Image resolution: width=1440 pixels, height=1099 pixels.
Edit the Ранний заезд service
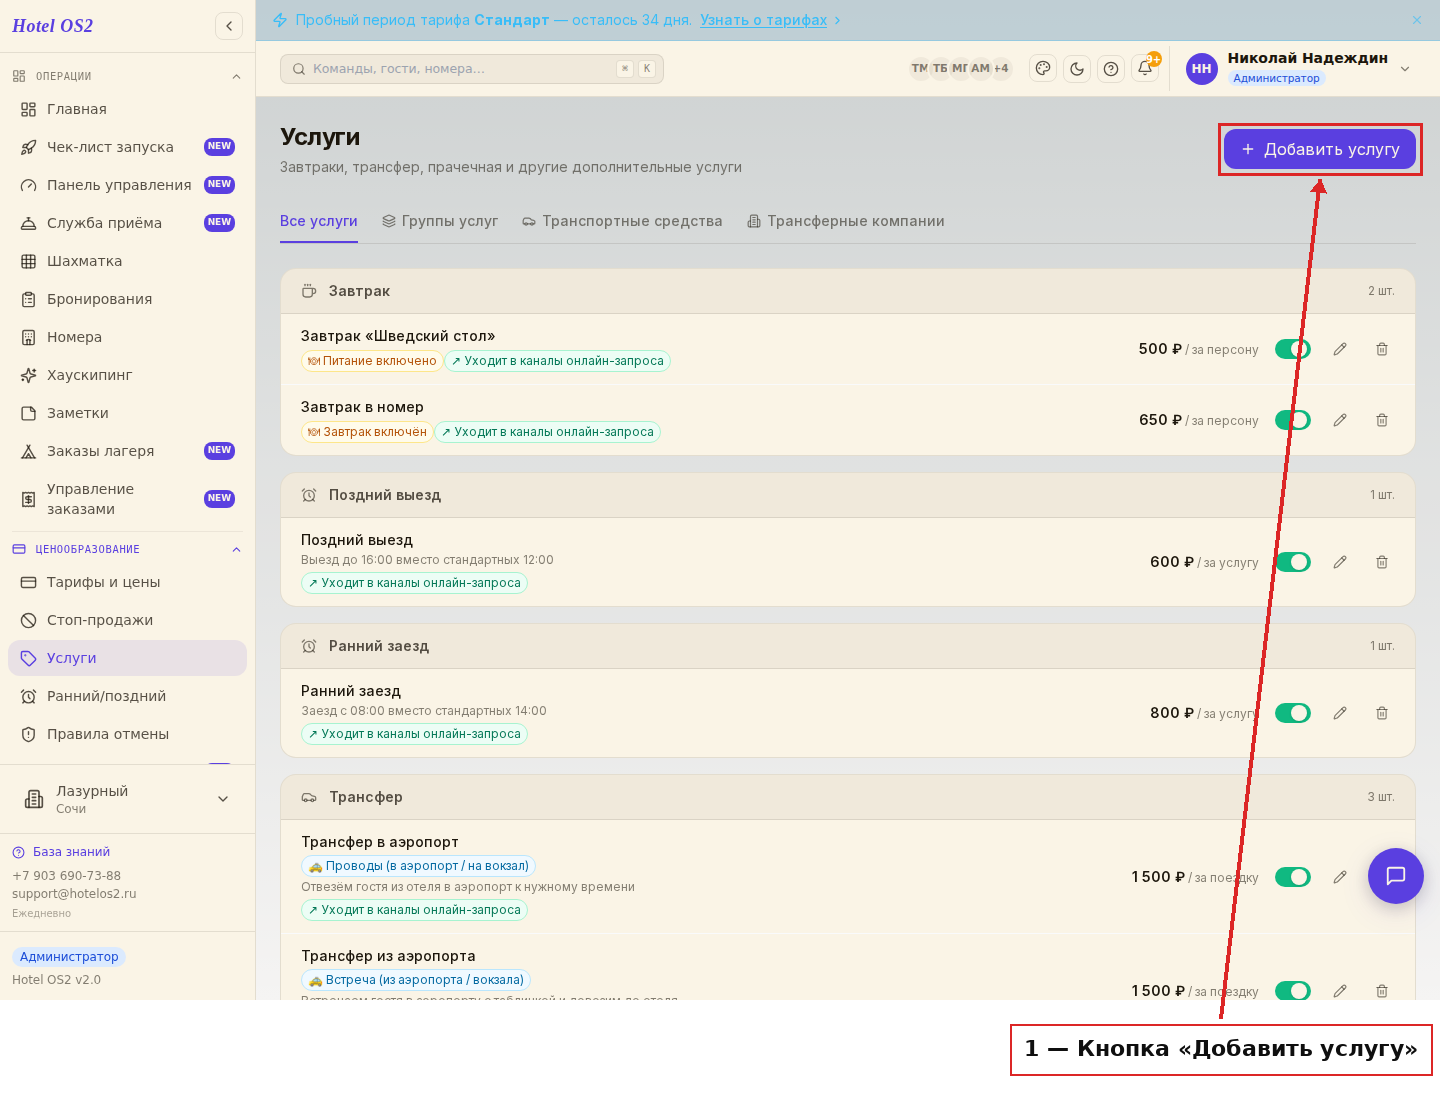1340,713
